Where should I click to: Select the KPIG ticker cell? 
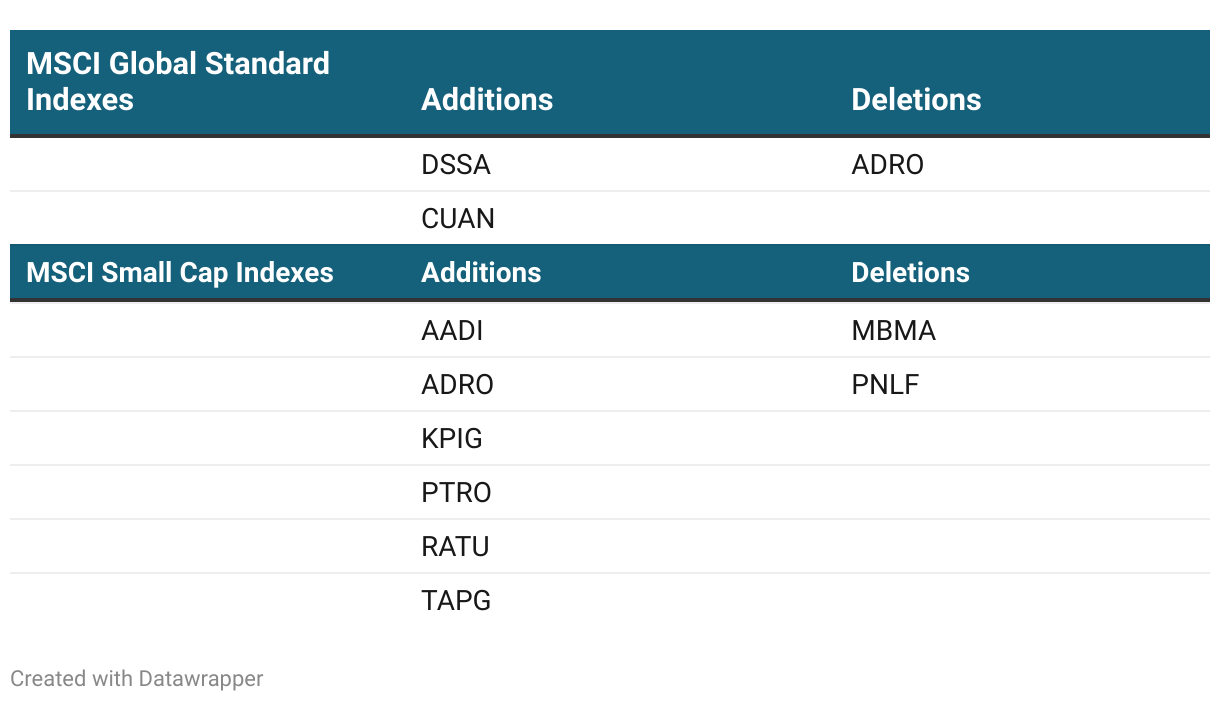[x=452, y=439]
